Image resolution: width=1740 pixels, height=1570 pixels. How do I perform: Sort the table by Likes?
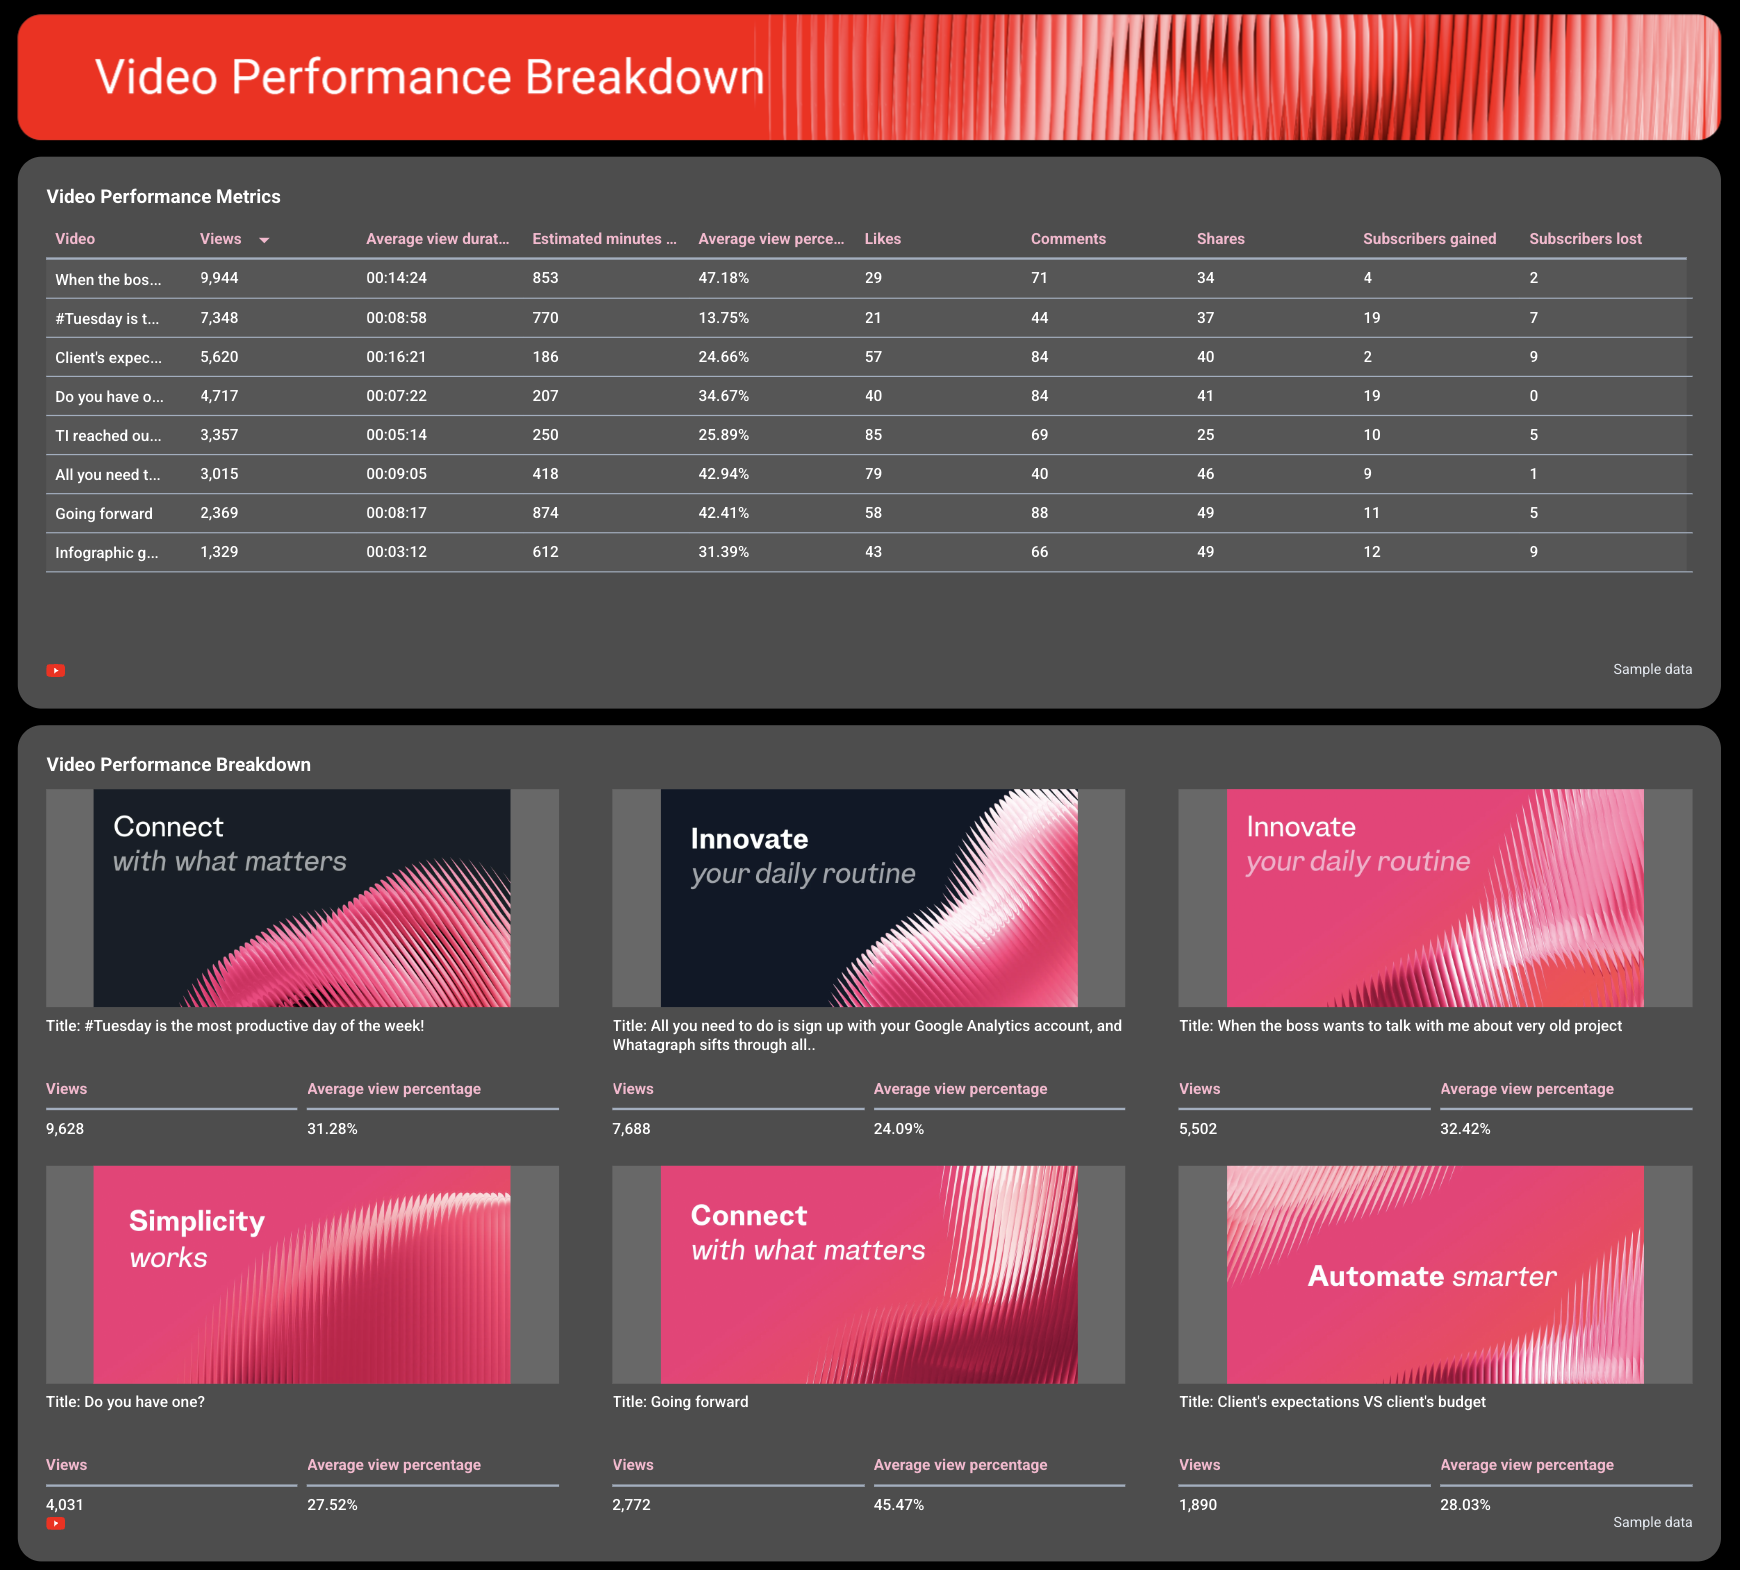(882, 239)
